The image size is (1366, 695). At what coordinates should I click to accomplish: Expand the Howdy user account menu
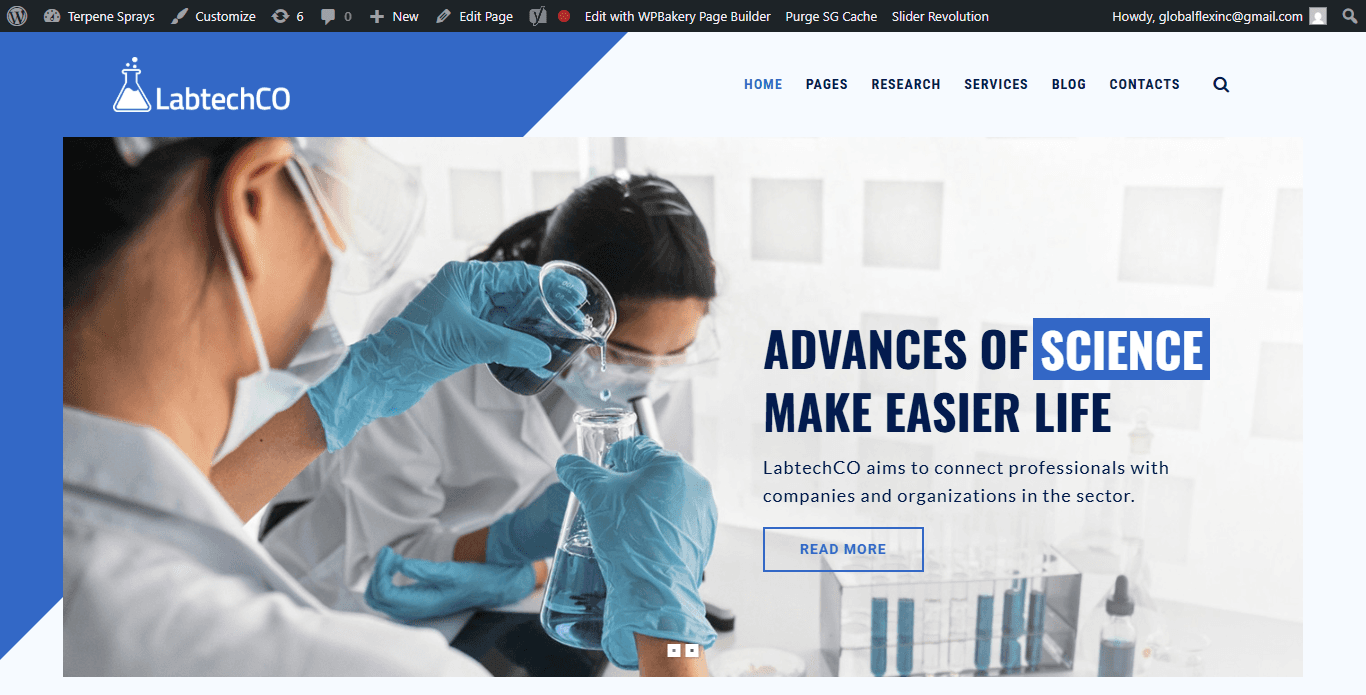click(1220, 16)
